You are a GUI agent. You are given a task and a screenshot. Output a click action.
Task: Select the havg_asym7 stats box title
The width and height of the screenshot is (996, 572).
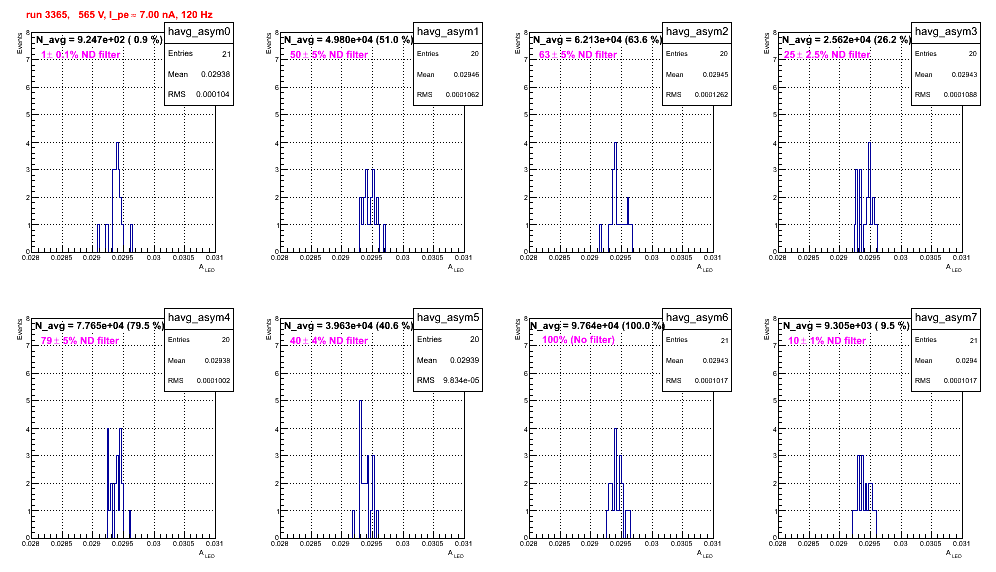946,317
